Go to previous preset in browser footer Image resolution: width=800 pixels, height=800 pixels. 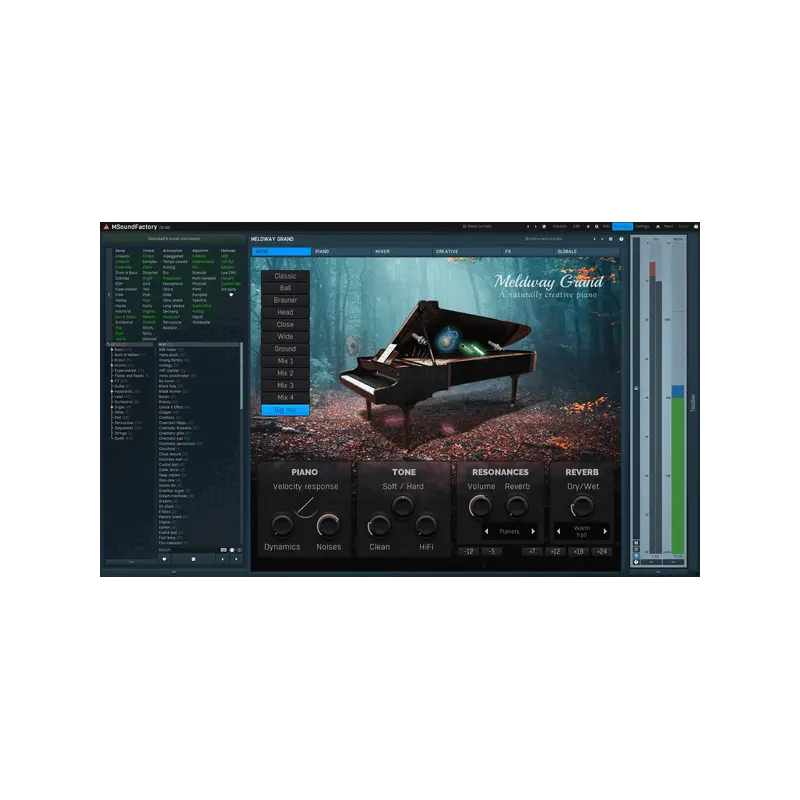tap(222, 559)
